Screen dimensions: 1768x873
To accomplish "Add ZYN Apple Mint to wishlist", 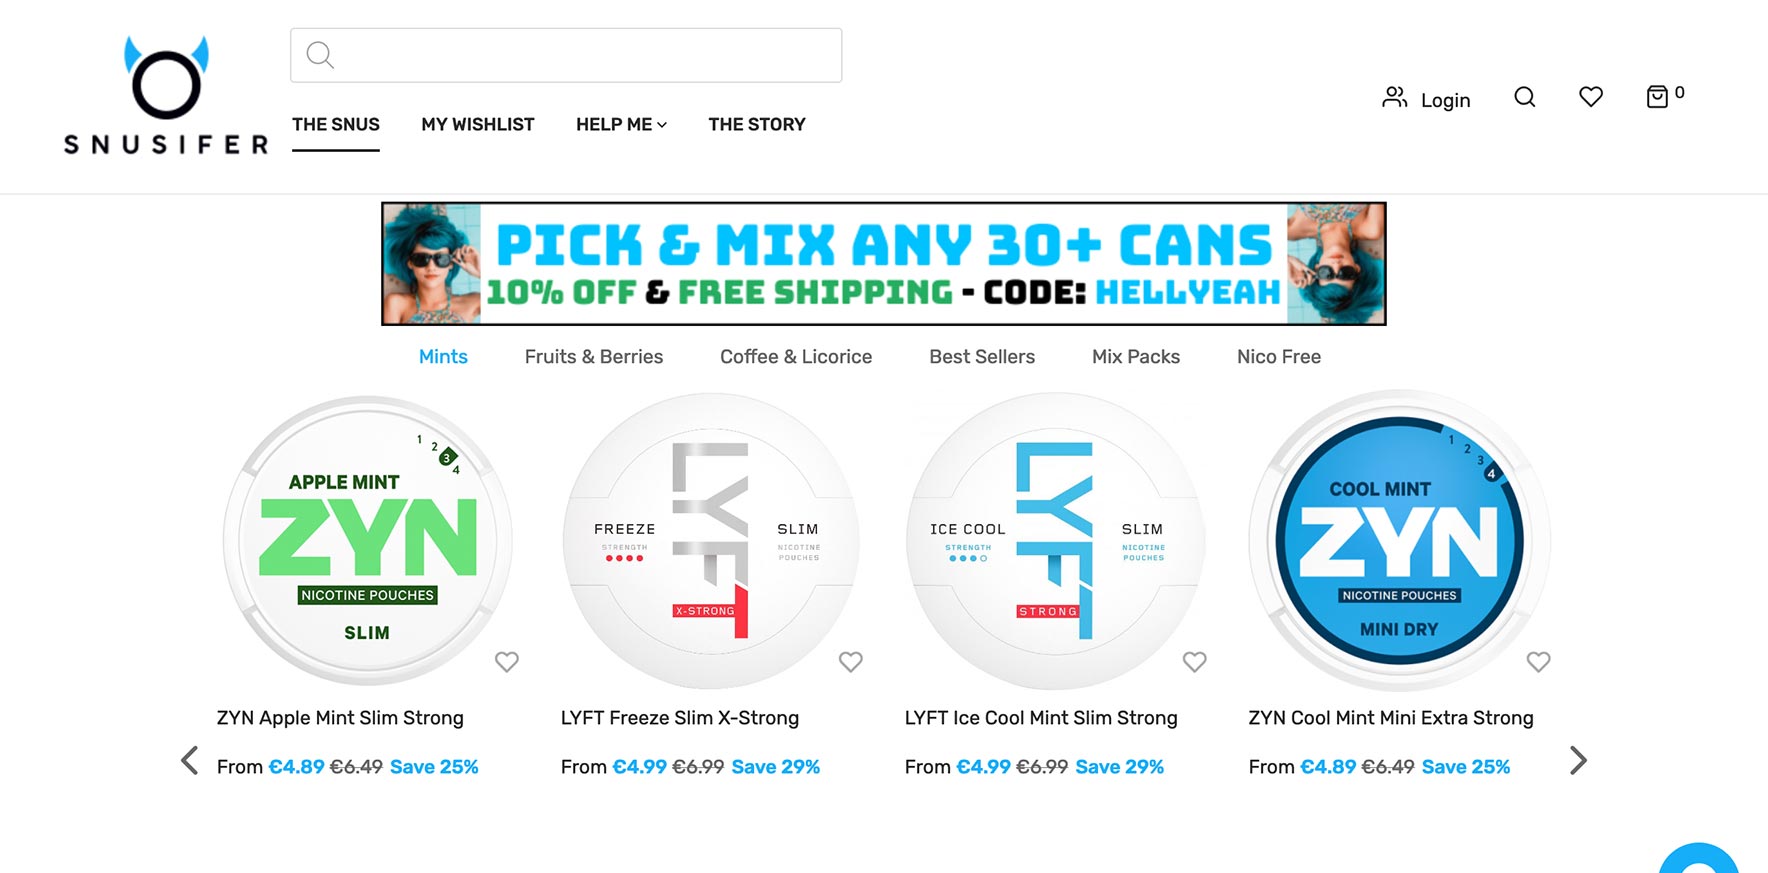I will pos(507,662).
